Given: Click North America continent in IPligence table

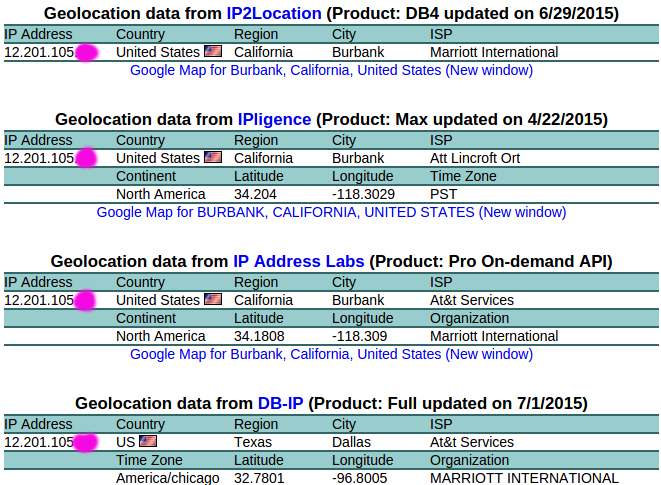Looking at the screenshot, I should (161, 194).
